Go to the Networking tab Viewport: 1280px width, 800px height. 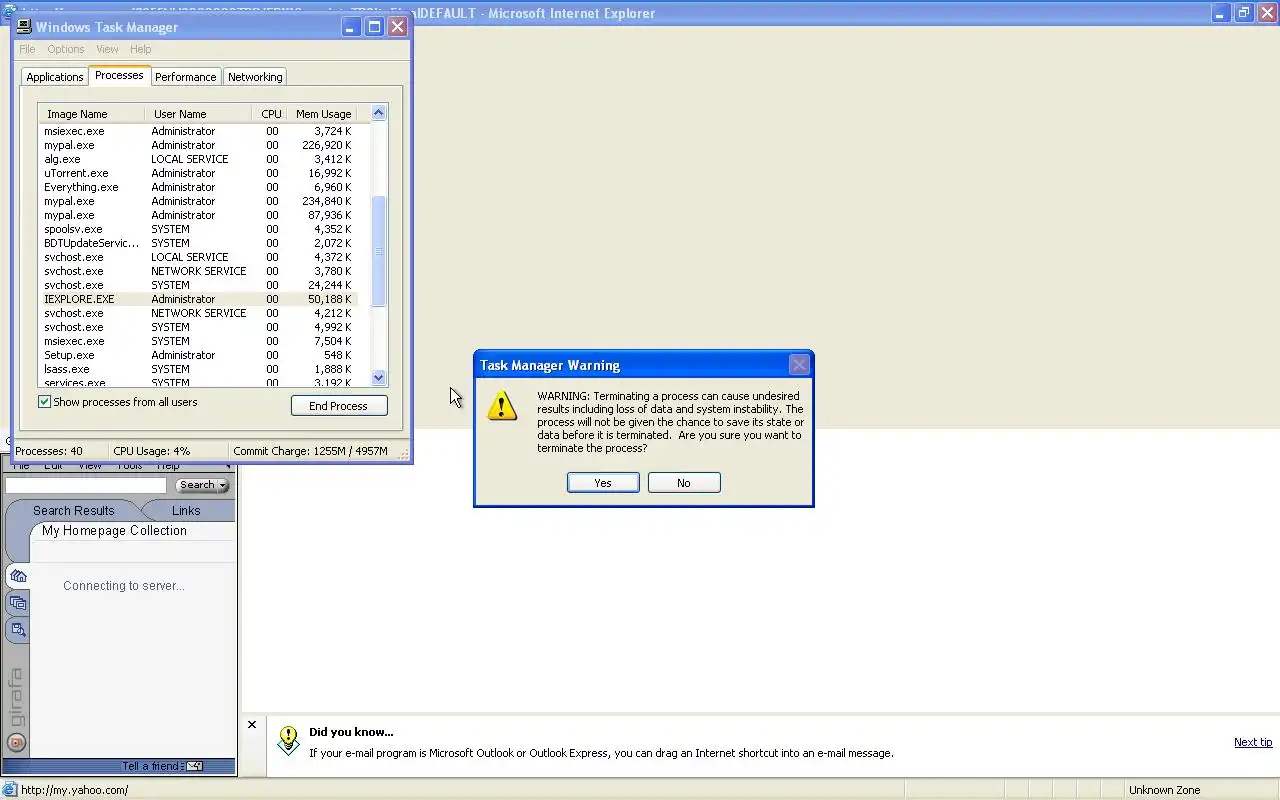[x=255, y=77]
